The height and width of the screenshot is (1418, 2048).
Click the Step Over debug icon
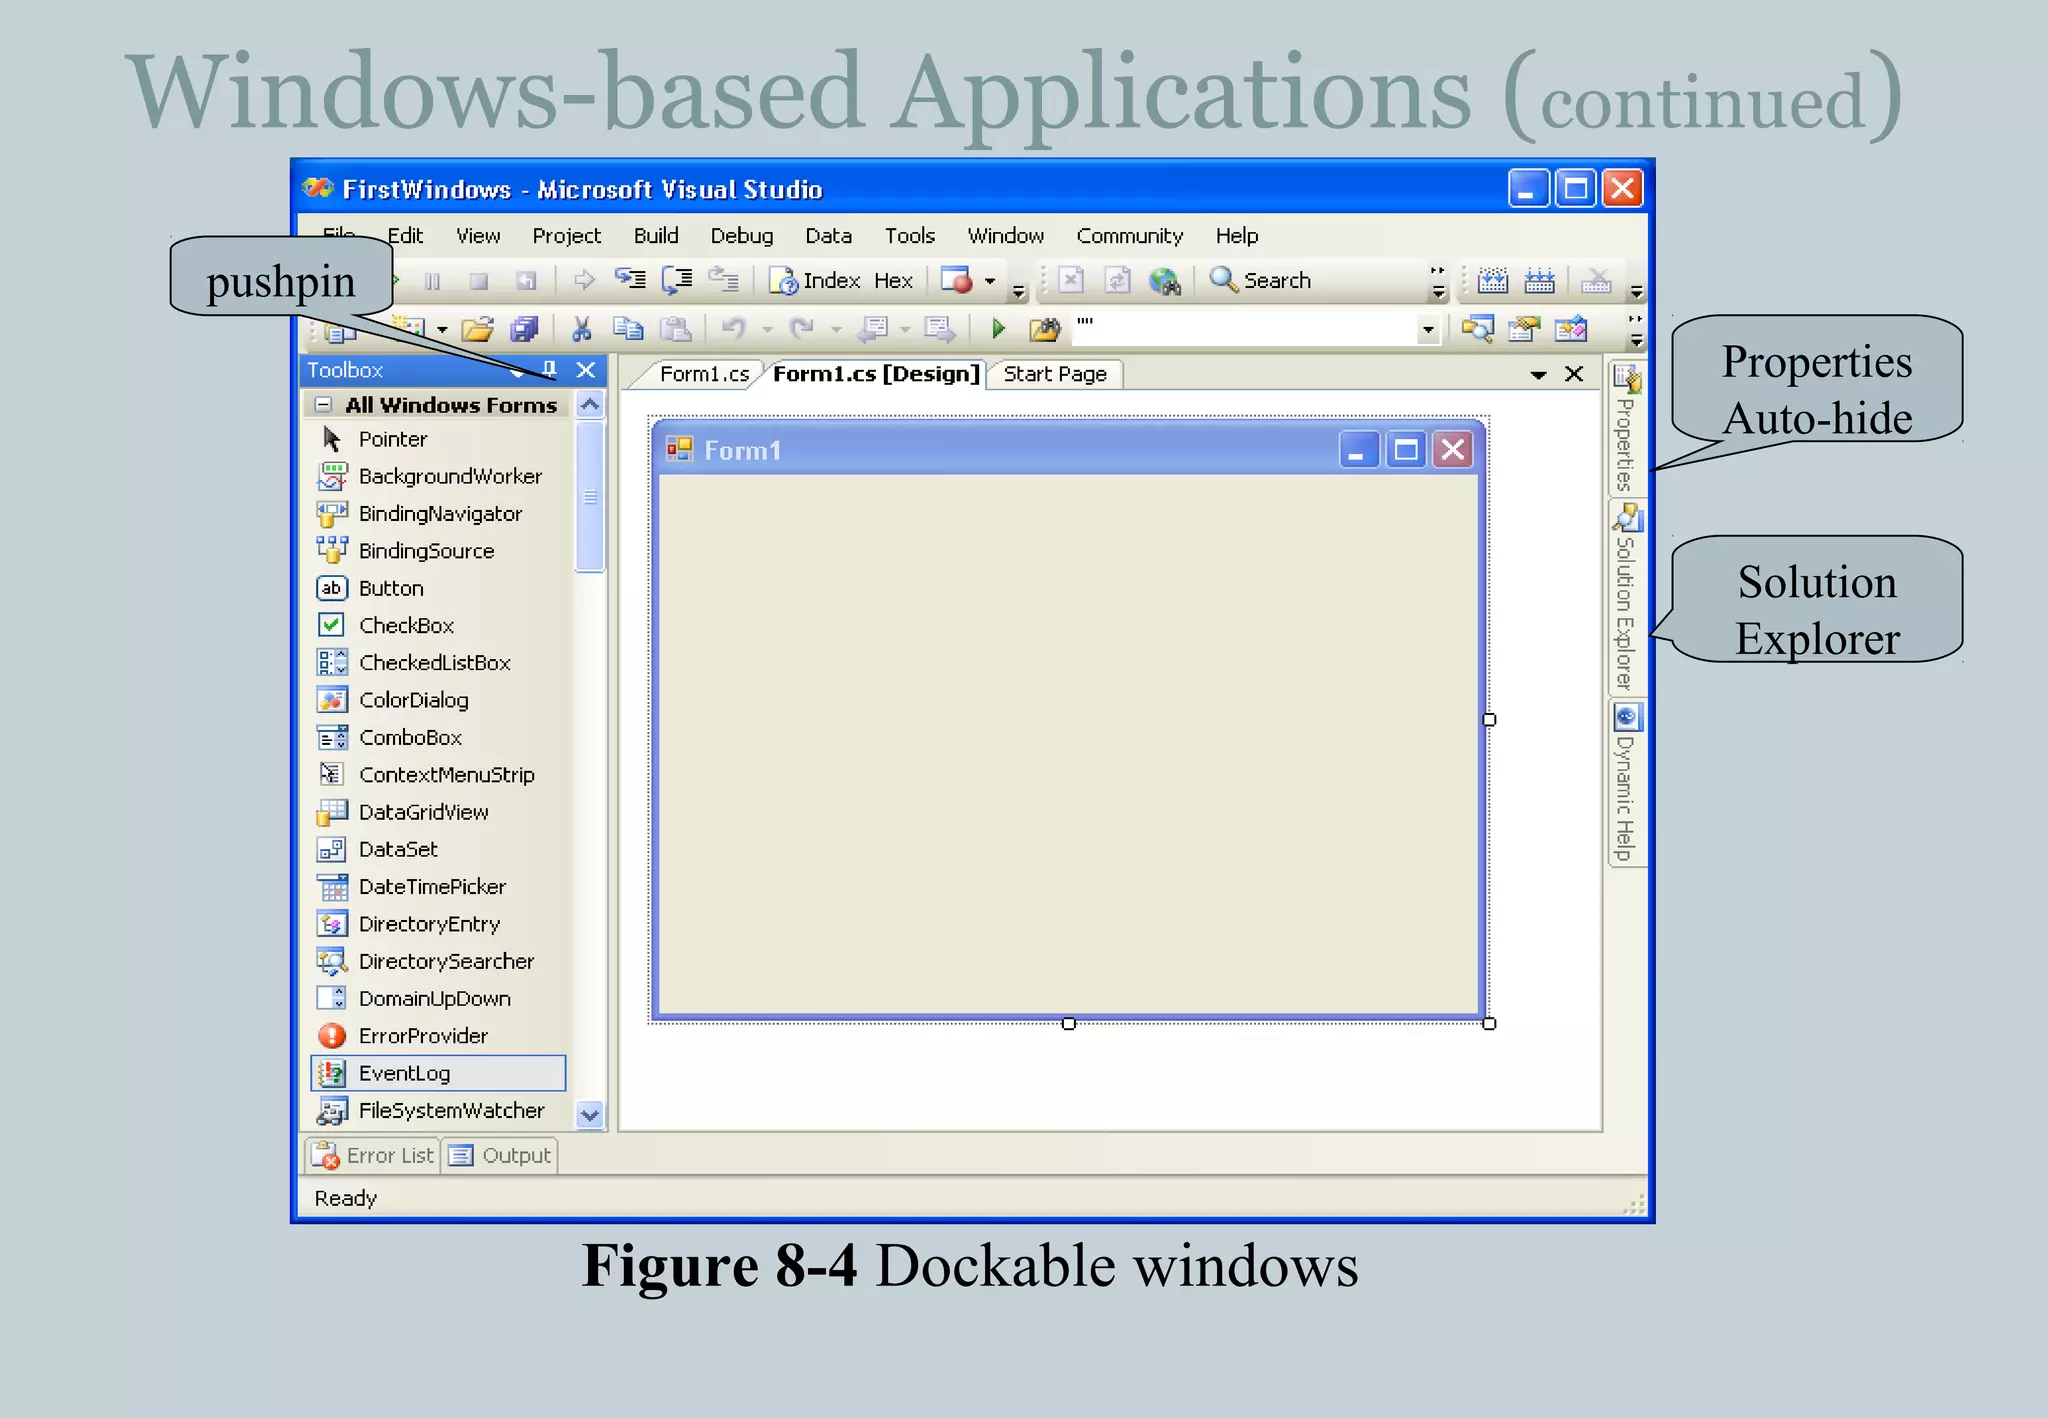(x=677, y=279)
